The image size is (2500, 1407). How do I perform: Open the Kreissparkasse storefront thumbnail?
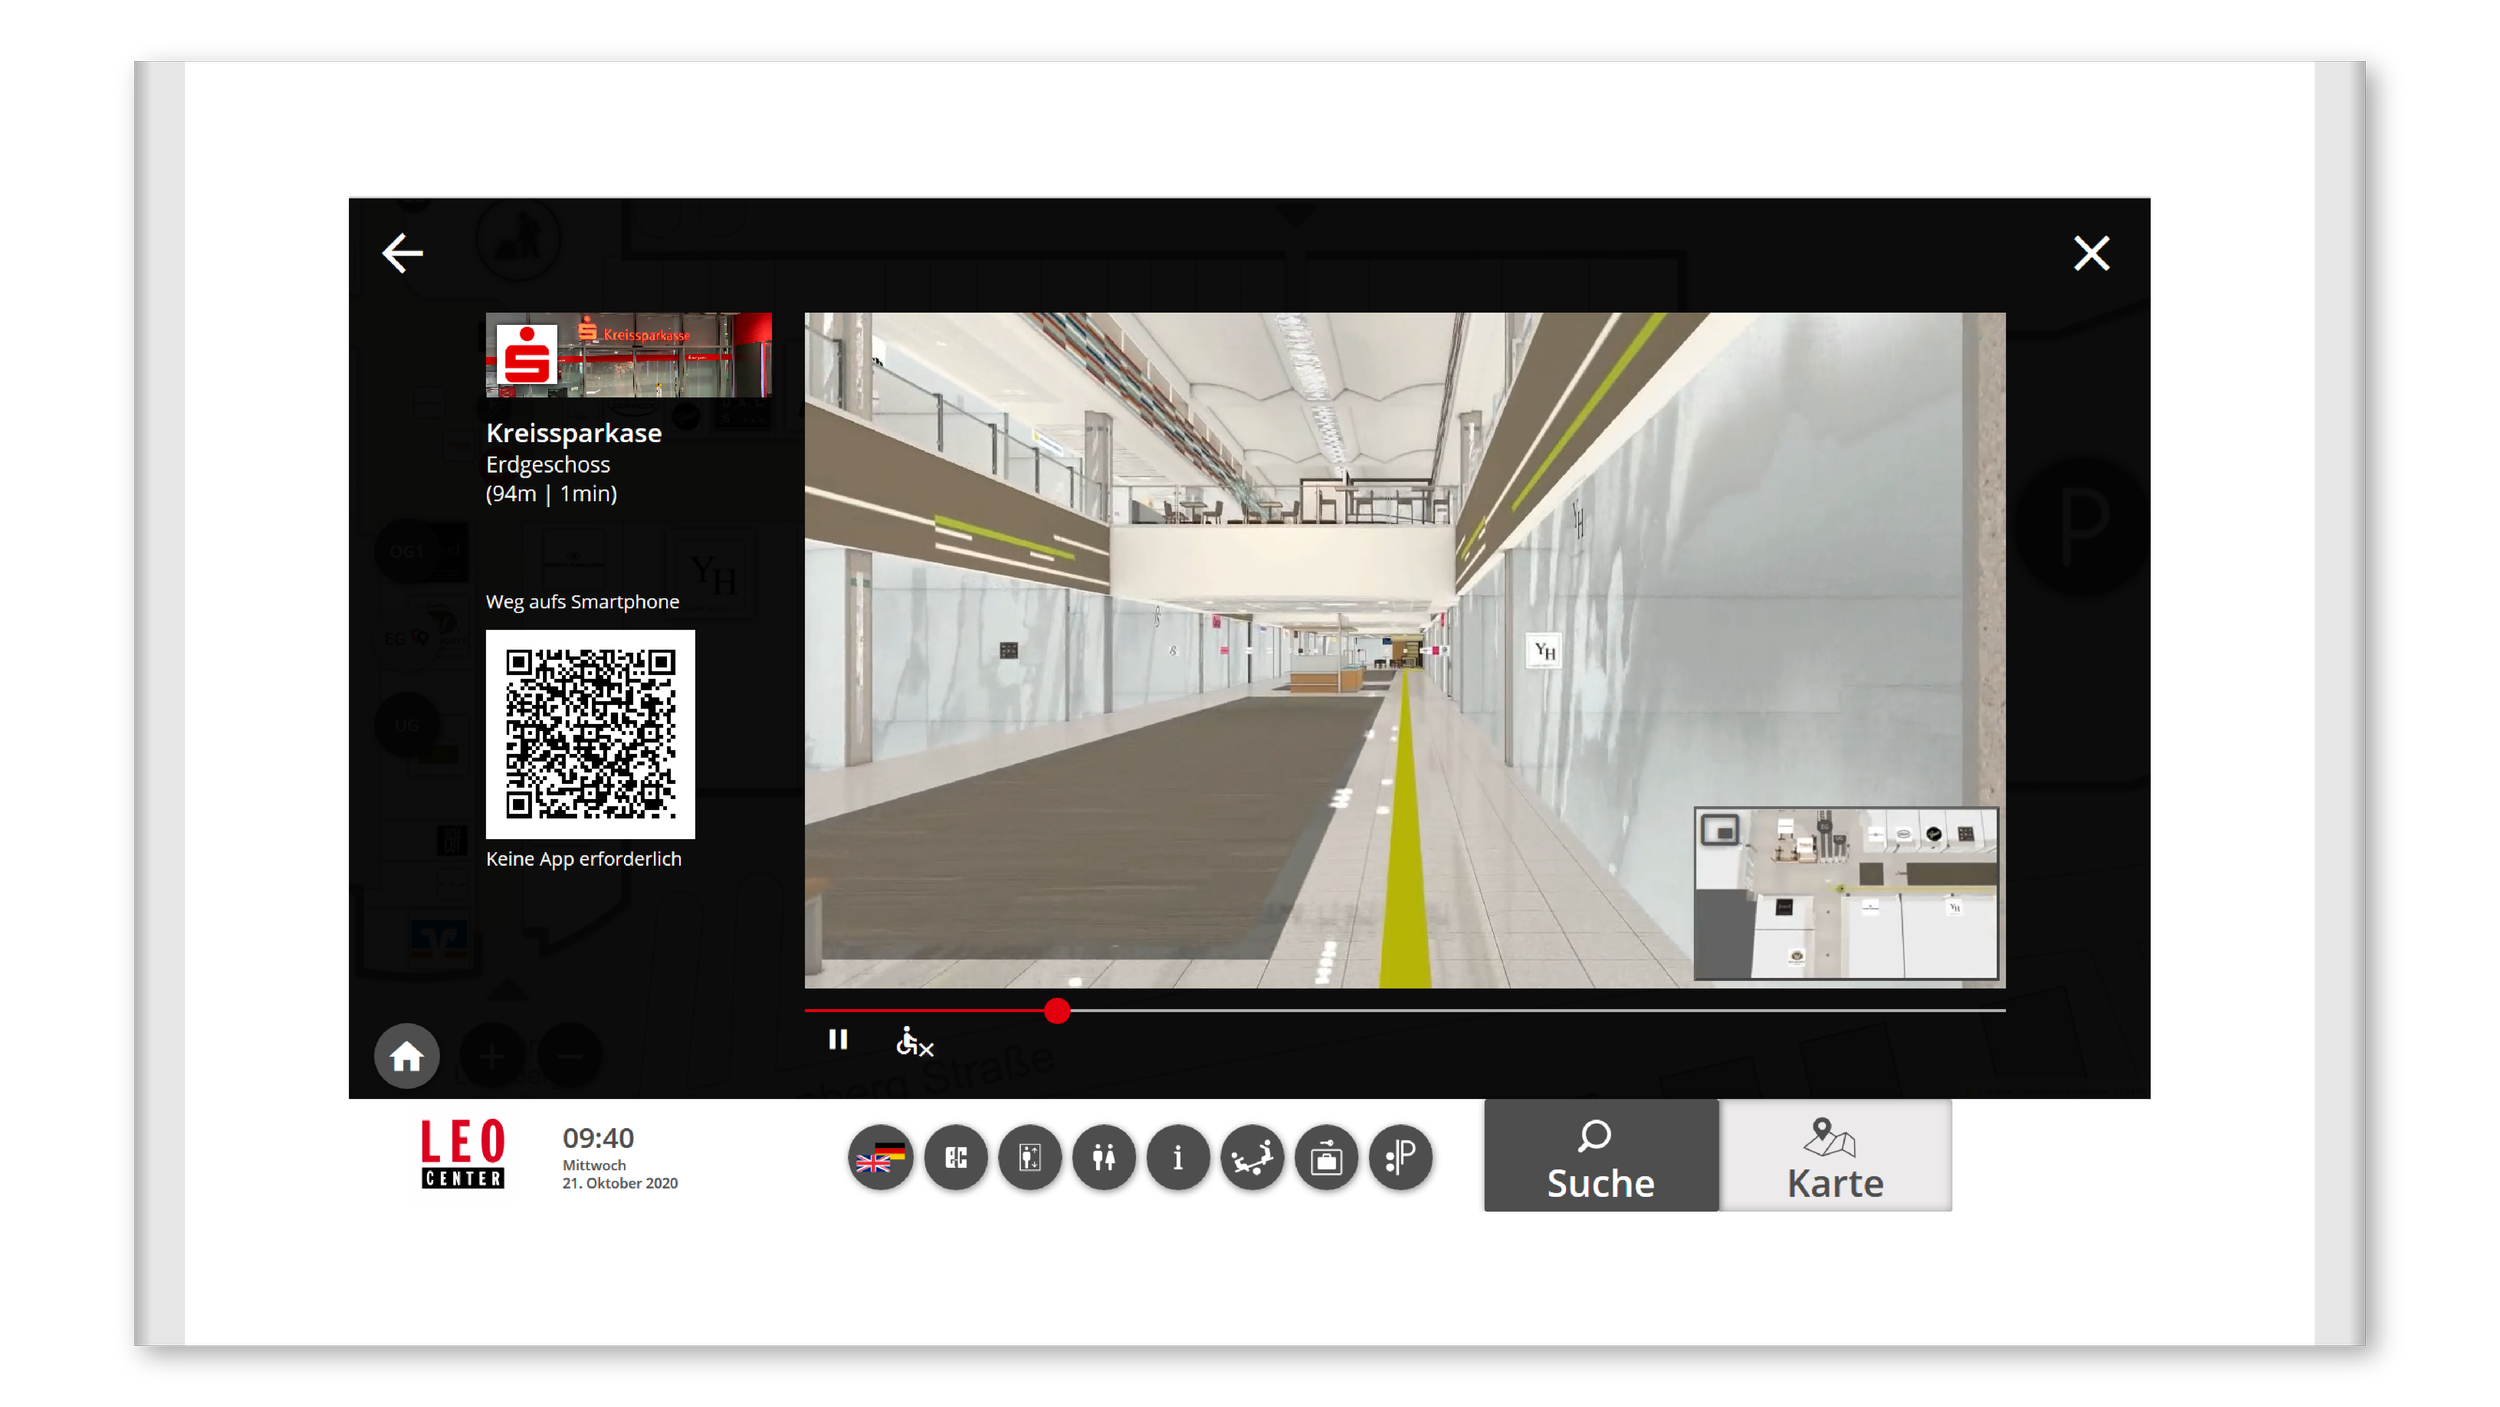click(628, 355)
